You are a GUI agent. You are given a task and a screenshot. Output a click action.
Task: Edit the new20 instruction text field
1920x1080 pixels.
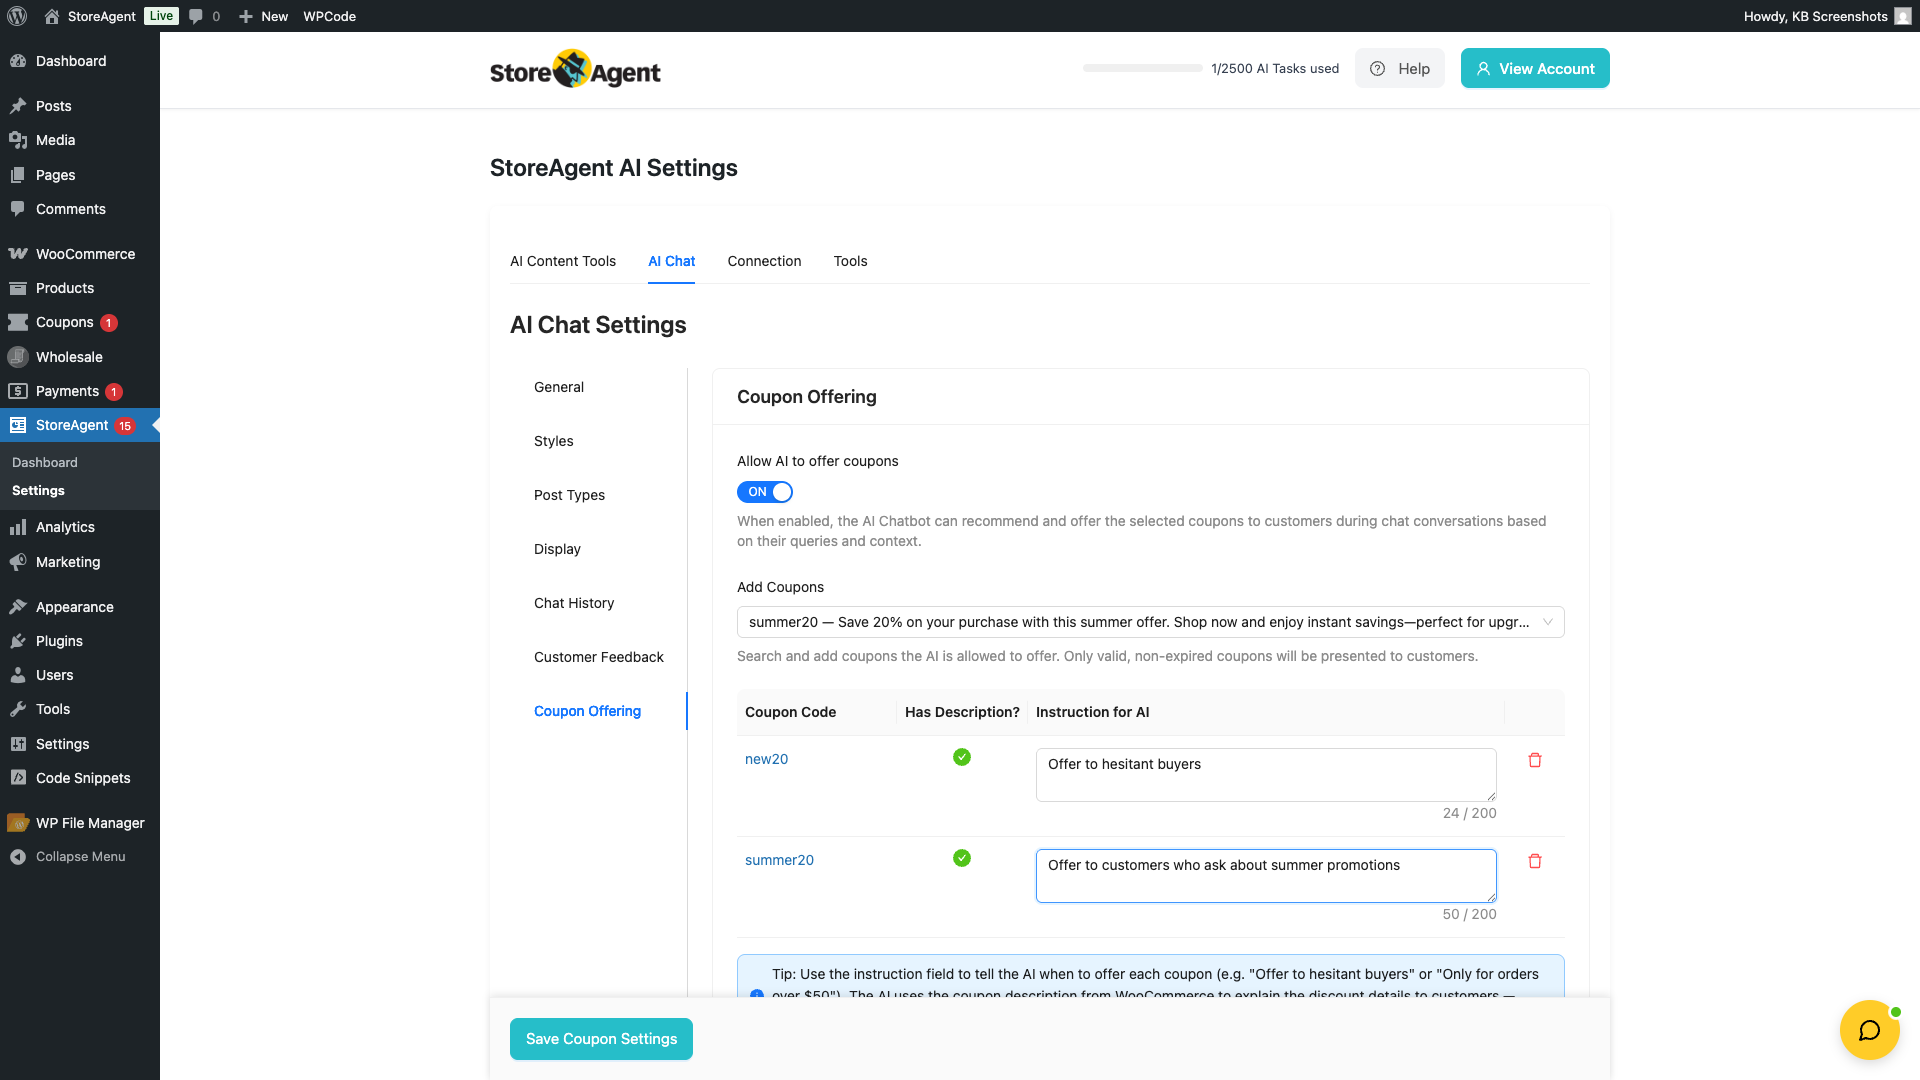(x=1266, y=775)
